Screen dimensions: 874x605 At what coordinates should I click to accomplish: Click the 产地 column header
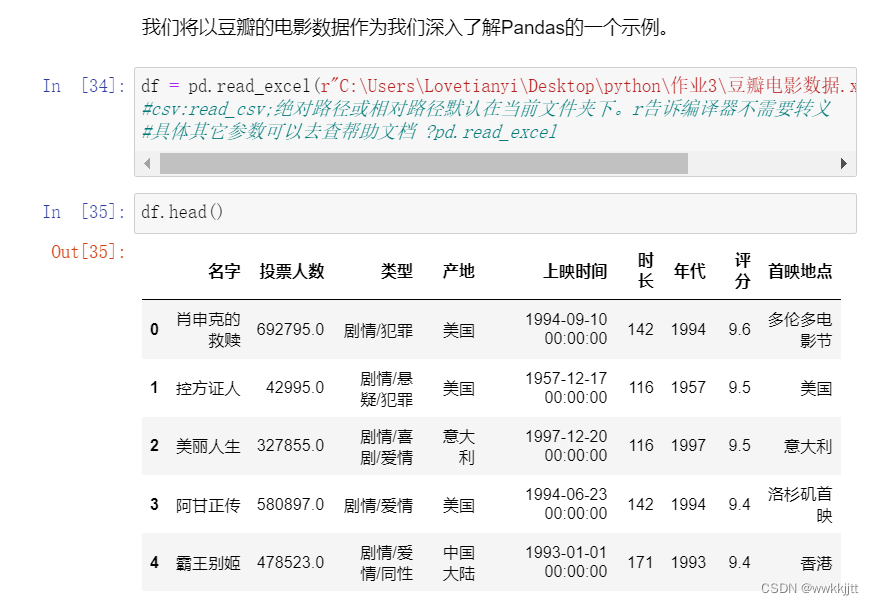[x=458, y=271]
